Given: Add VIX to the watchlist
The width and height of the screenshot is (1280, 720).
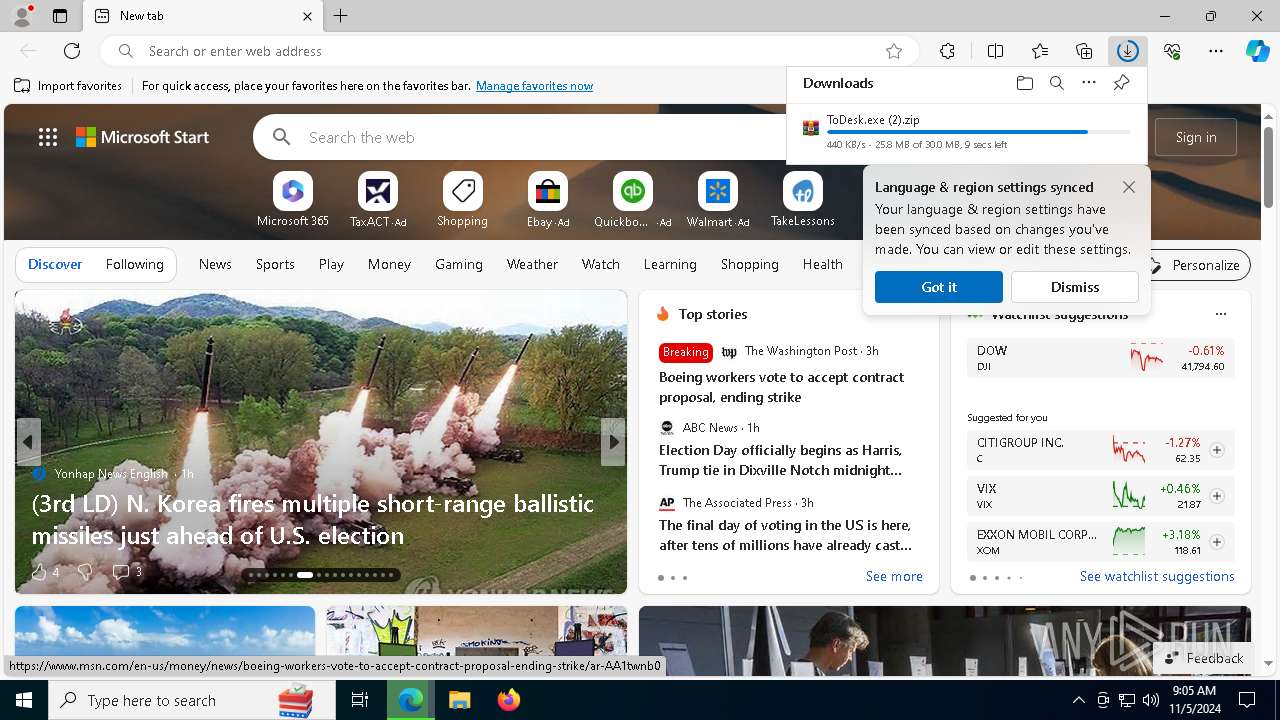Looking at the screenshot, I should coord(1217,496).
